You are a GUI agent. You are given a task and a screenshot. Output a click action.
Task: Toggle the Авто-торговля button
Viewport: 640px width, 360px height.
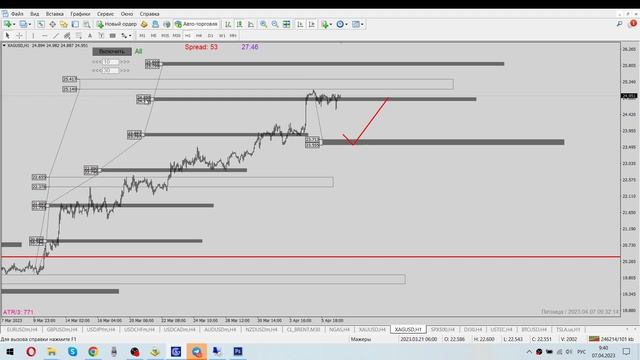(x=197, y=24)
